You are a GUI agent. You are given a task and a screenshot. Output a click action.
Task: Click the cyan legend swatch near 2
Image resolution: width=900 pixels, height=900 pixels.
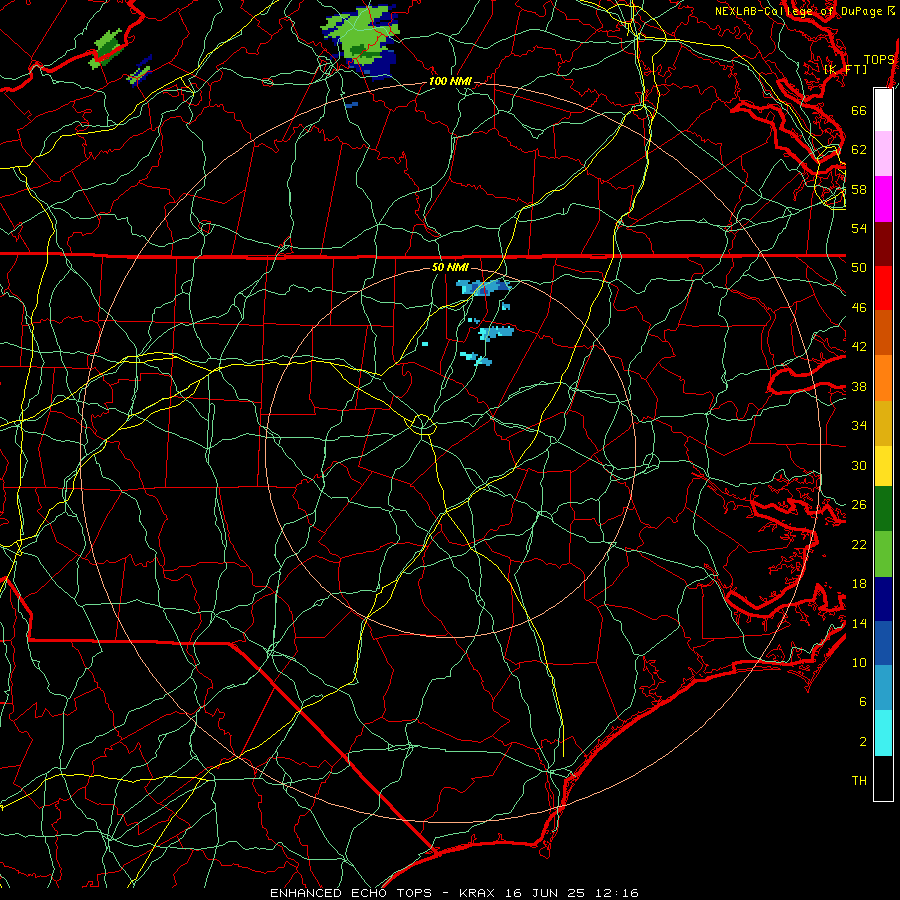coord(883,733)
